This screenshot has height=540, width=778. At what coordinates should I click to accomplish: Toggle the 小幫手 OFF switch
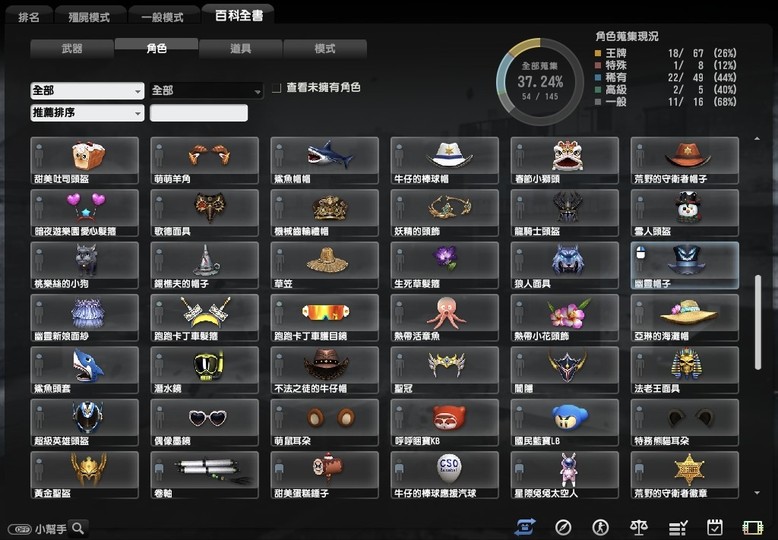point(18,529)
